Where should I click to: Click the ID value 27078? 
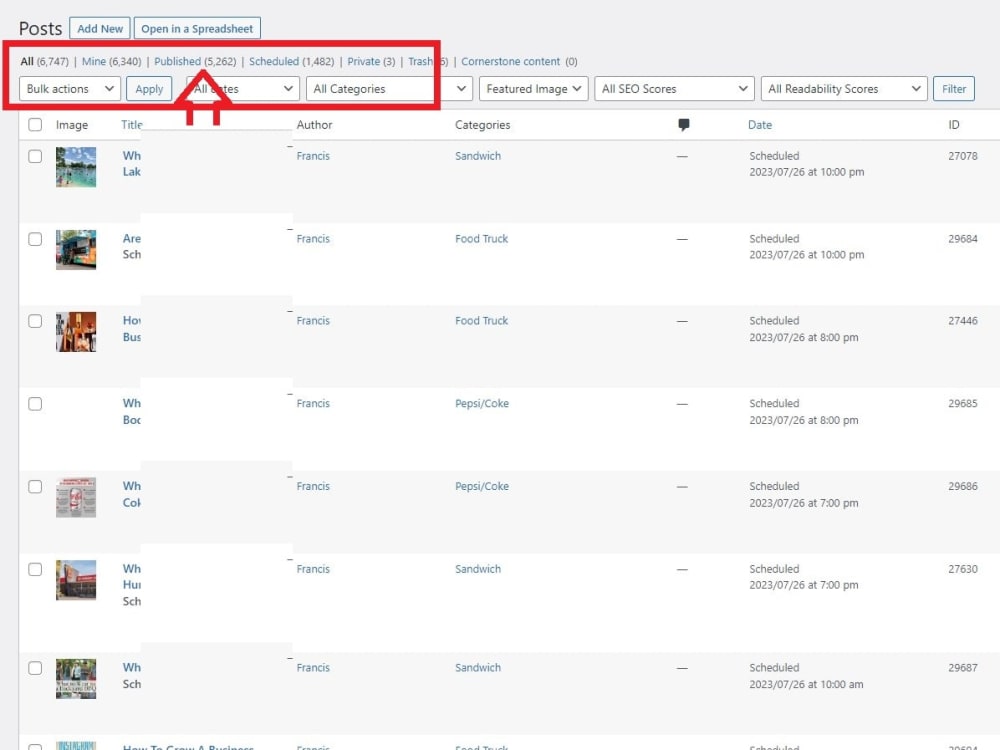(962, 156)
